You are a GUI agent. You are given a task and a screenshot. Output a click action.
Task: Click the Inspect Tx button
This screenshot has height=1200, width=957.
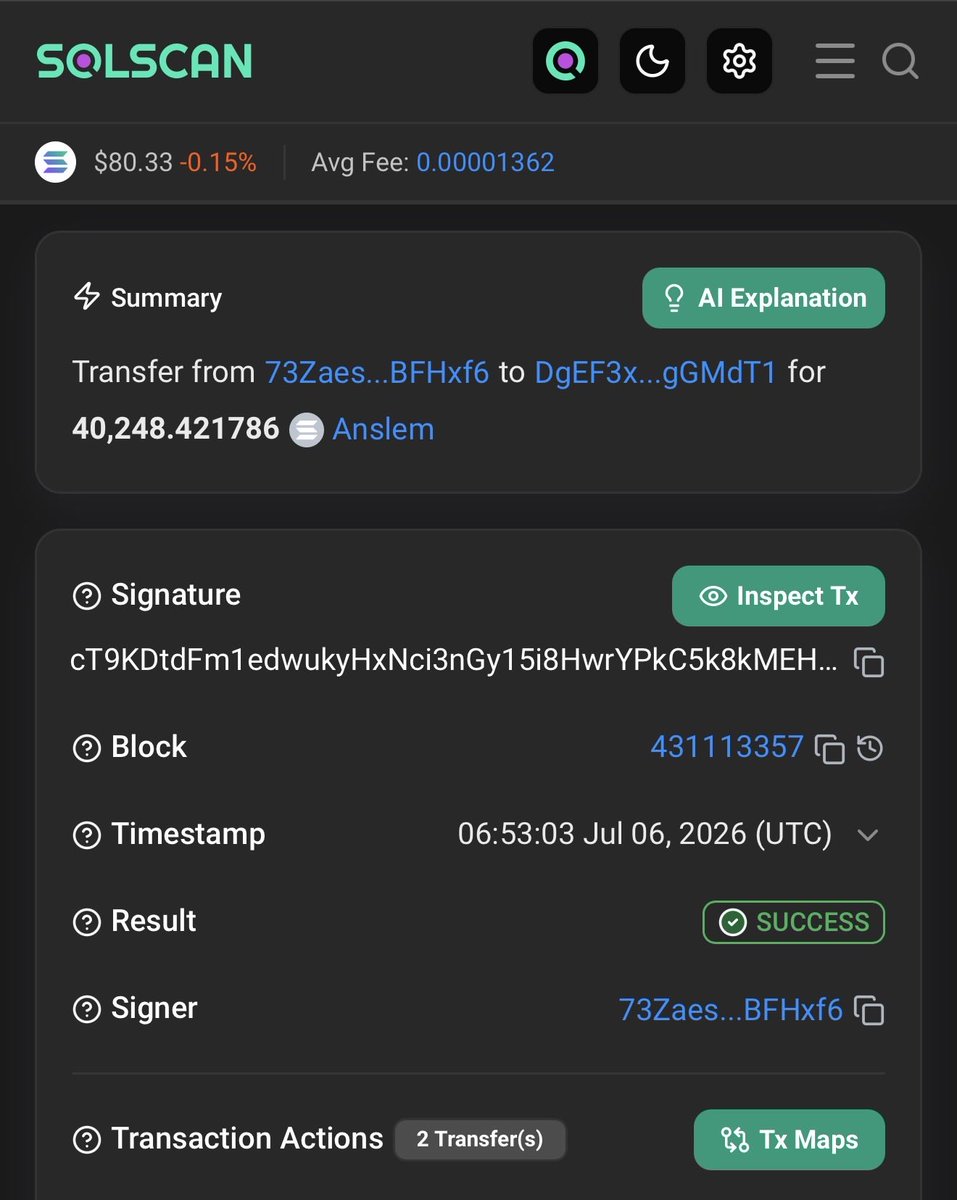point(778,596)
